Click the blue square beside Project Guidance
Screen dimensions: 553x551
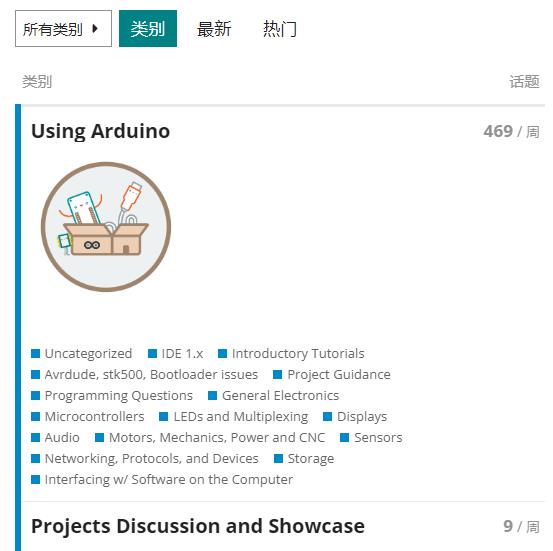pos(278,375)
